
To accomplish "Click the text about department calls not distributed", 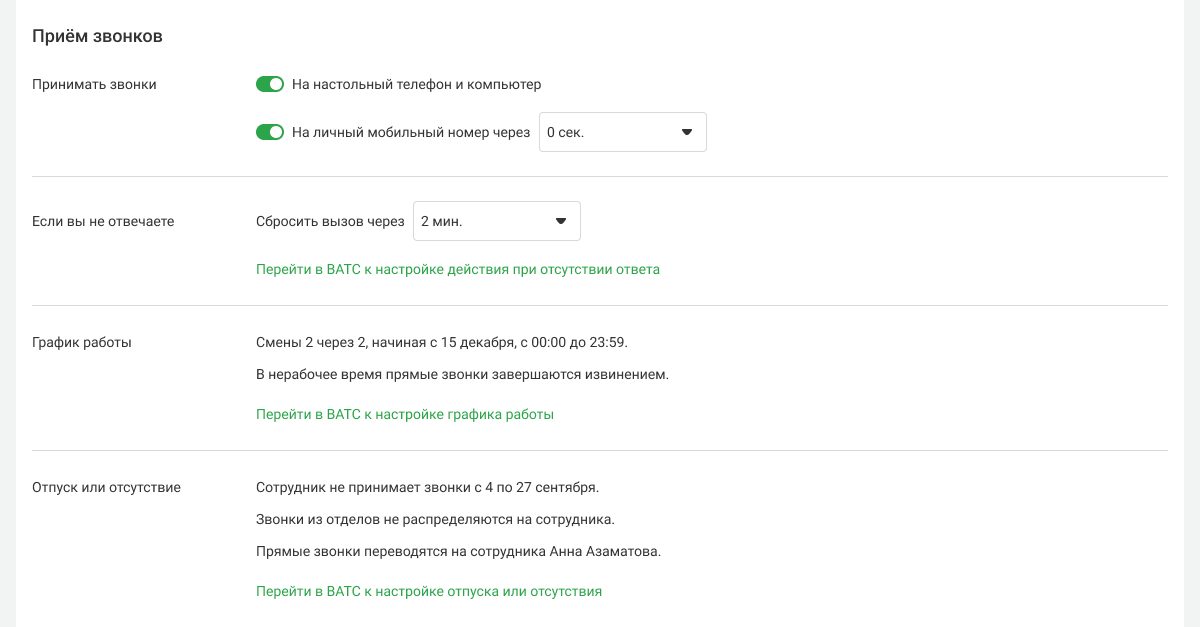I will click(435, 520).
